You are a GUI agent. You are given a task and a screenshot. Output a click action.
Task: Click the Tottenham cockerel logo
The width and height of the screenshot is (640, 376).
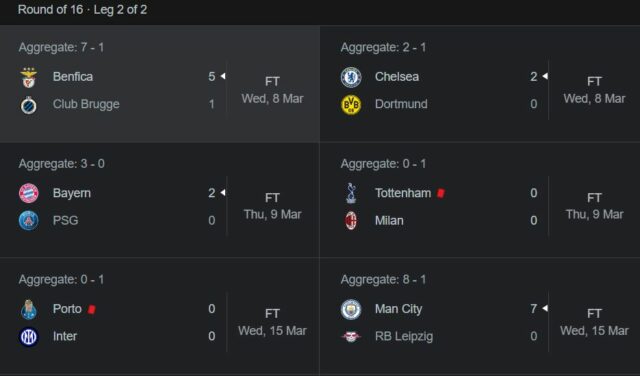[351, 193]
